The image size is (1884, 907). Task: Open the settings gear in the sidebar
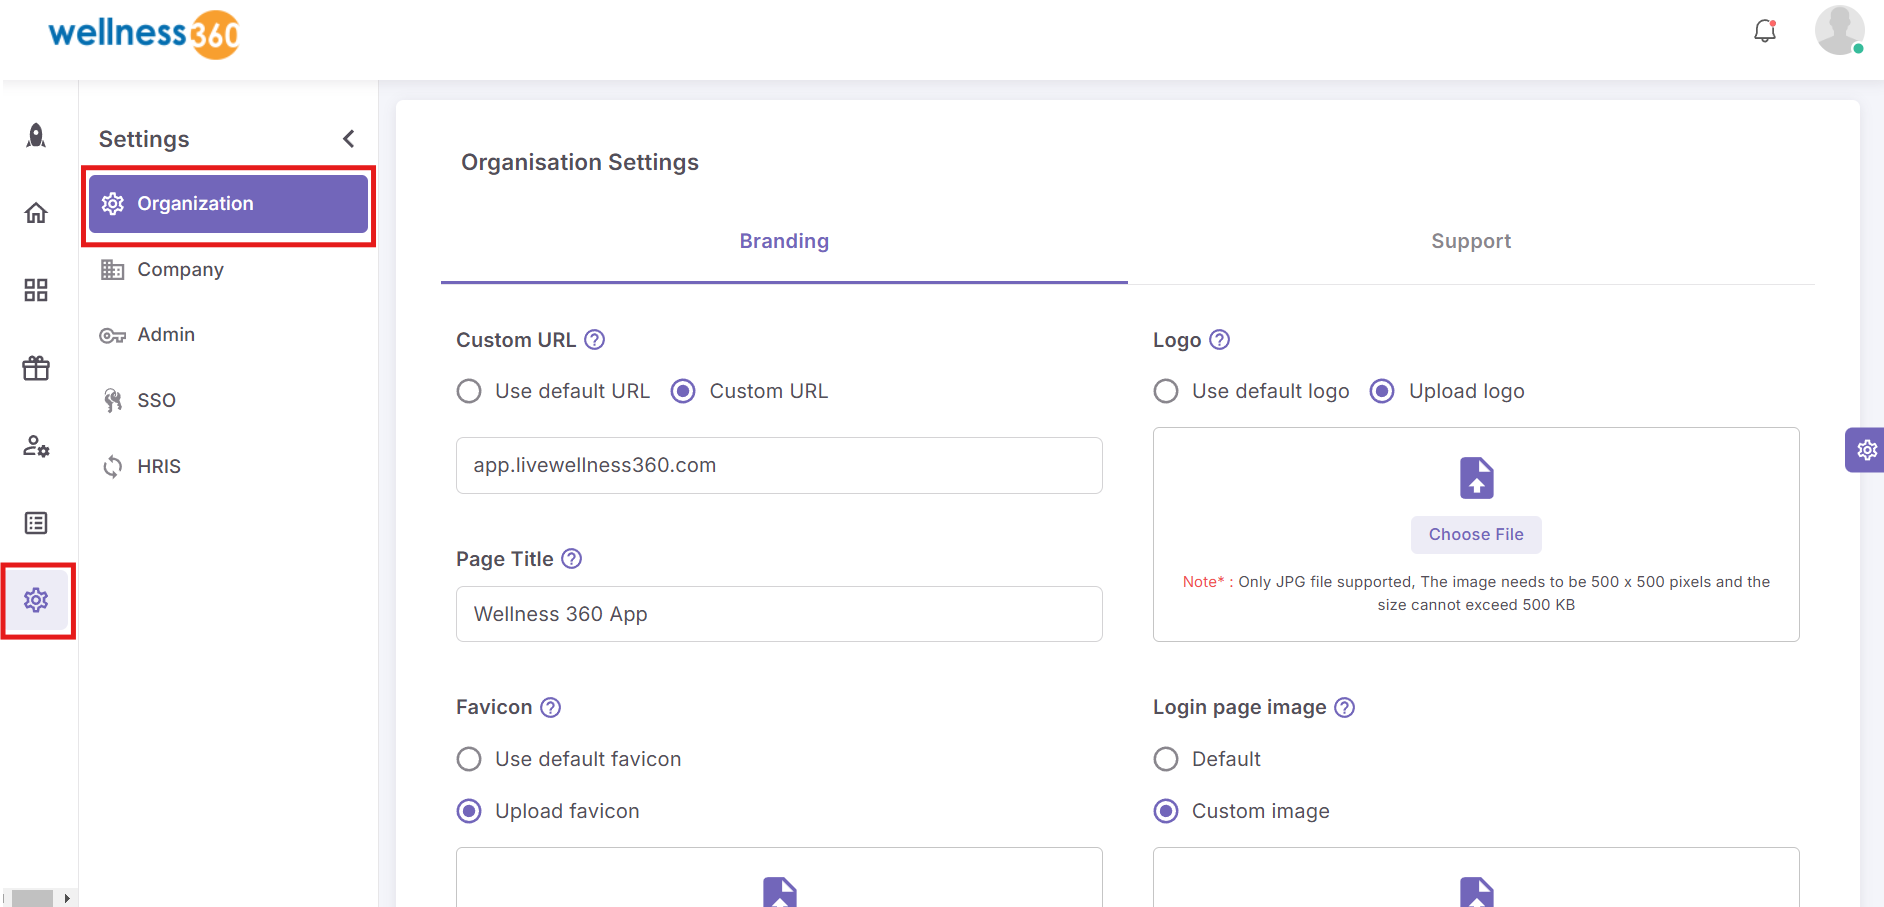(36, 600)
